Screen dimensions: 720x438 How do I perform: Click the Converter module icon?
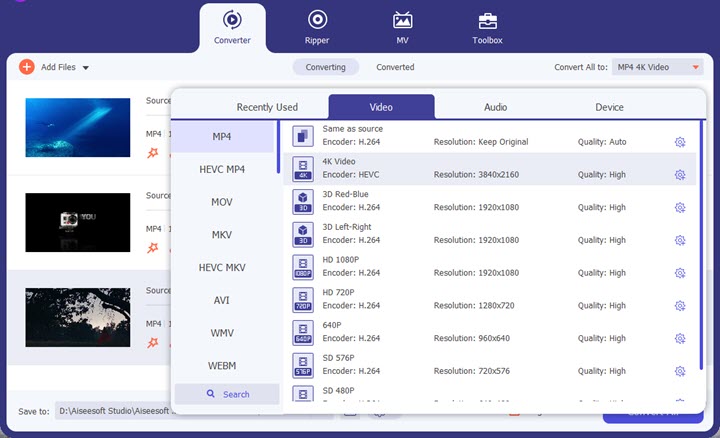coord(232,20)
